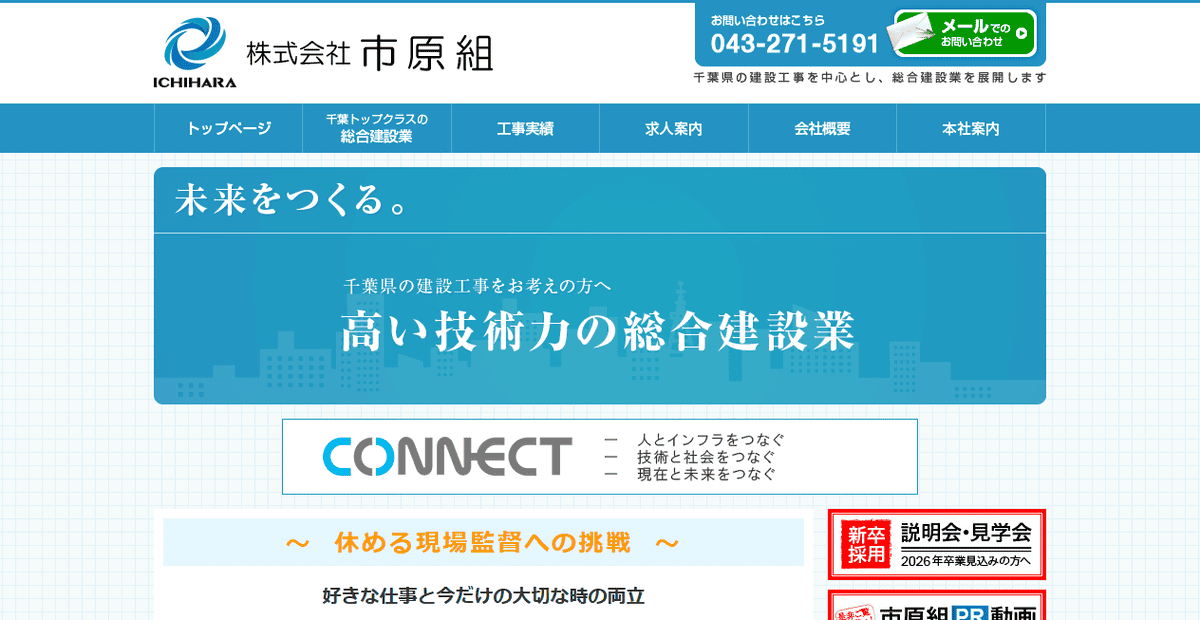Open the 求人案内 recruitment page
This screenshot has width=1200, height=620.
[x=672, y=128]
